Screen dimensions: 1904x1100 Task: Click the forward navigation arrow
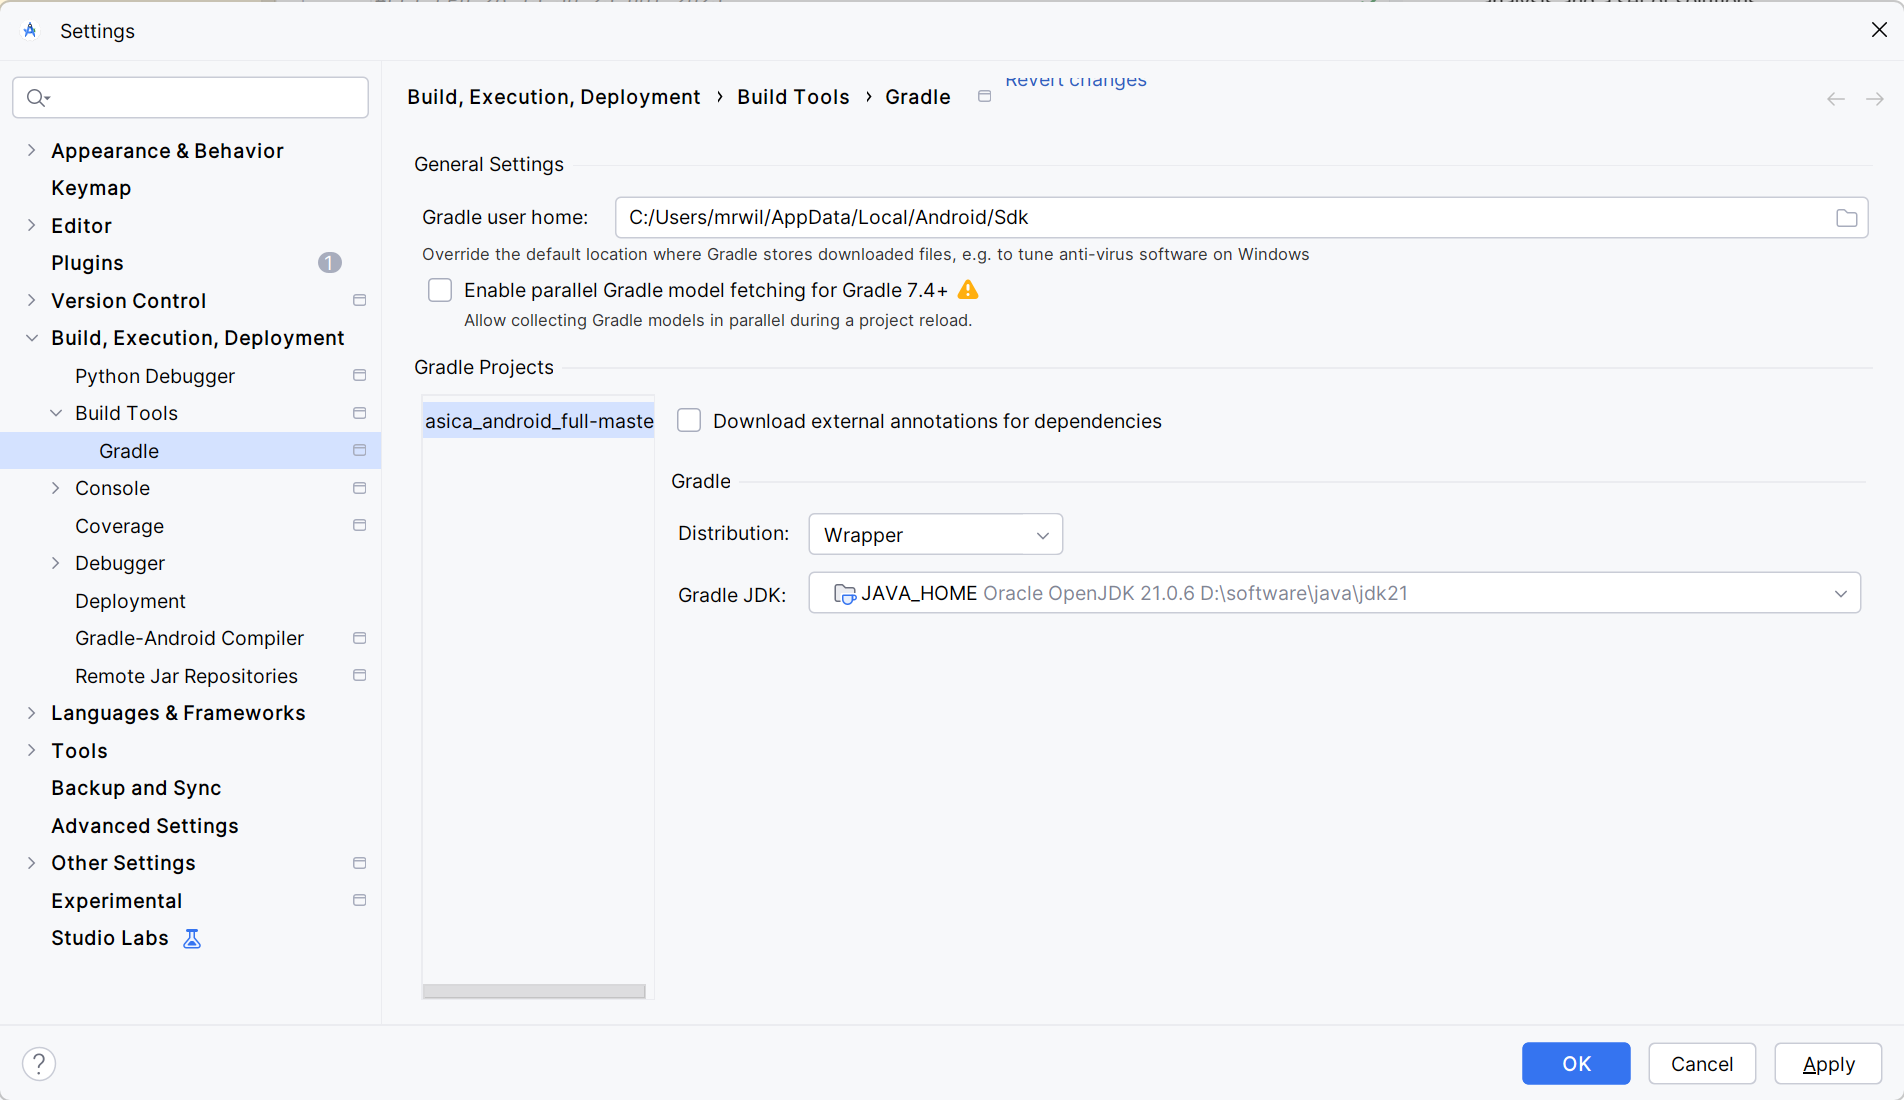point(1875,99)
